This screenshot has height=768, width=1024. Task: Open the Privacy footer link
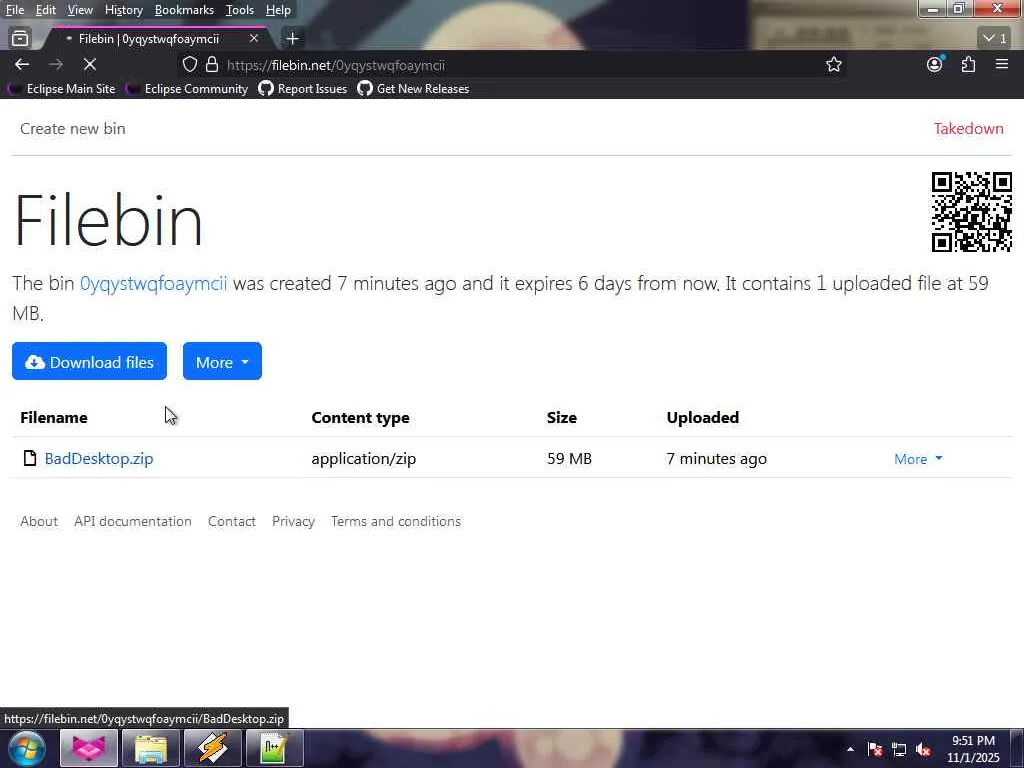pos(293,521)
